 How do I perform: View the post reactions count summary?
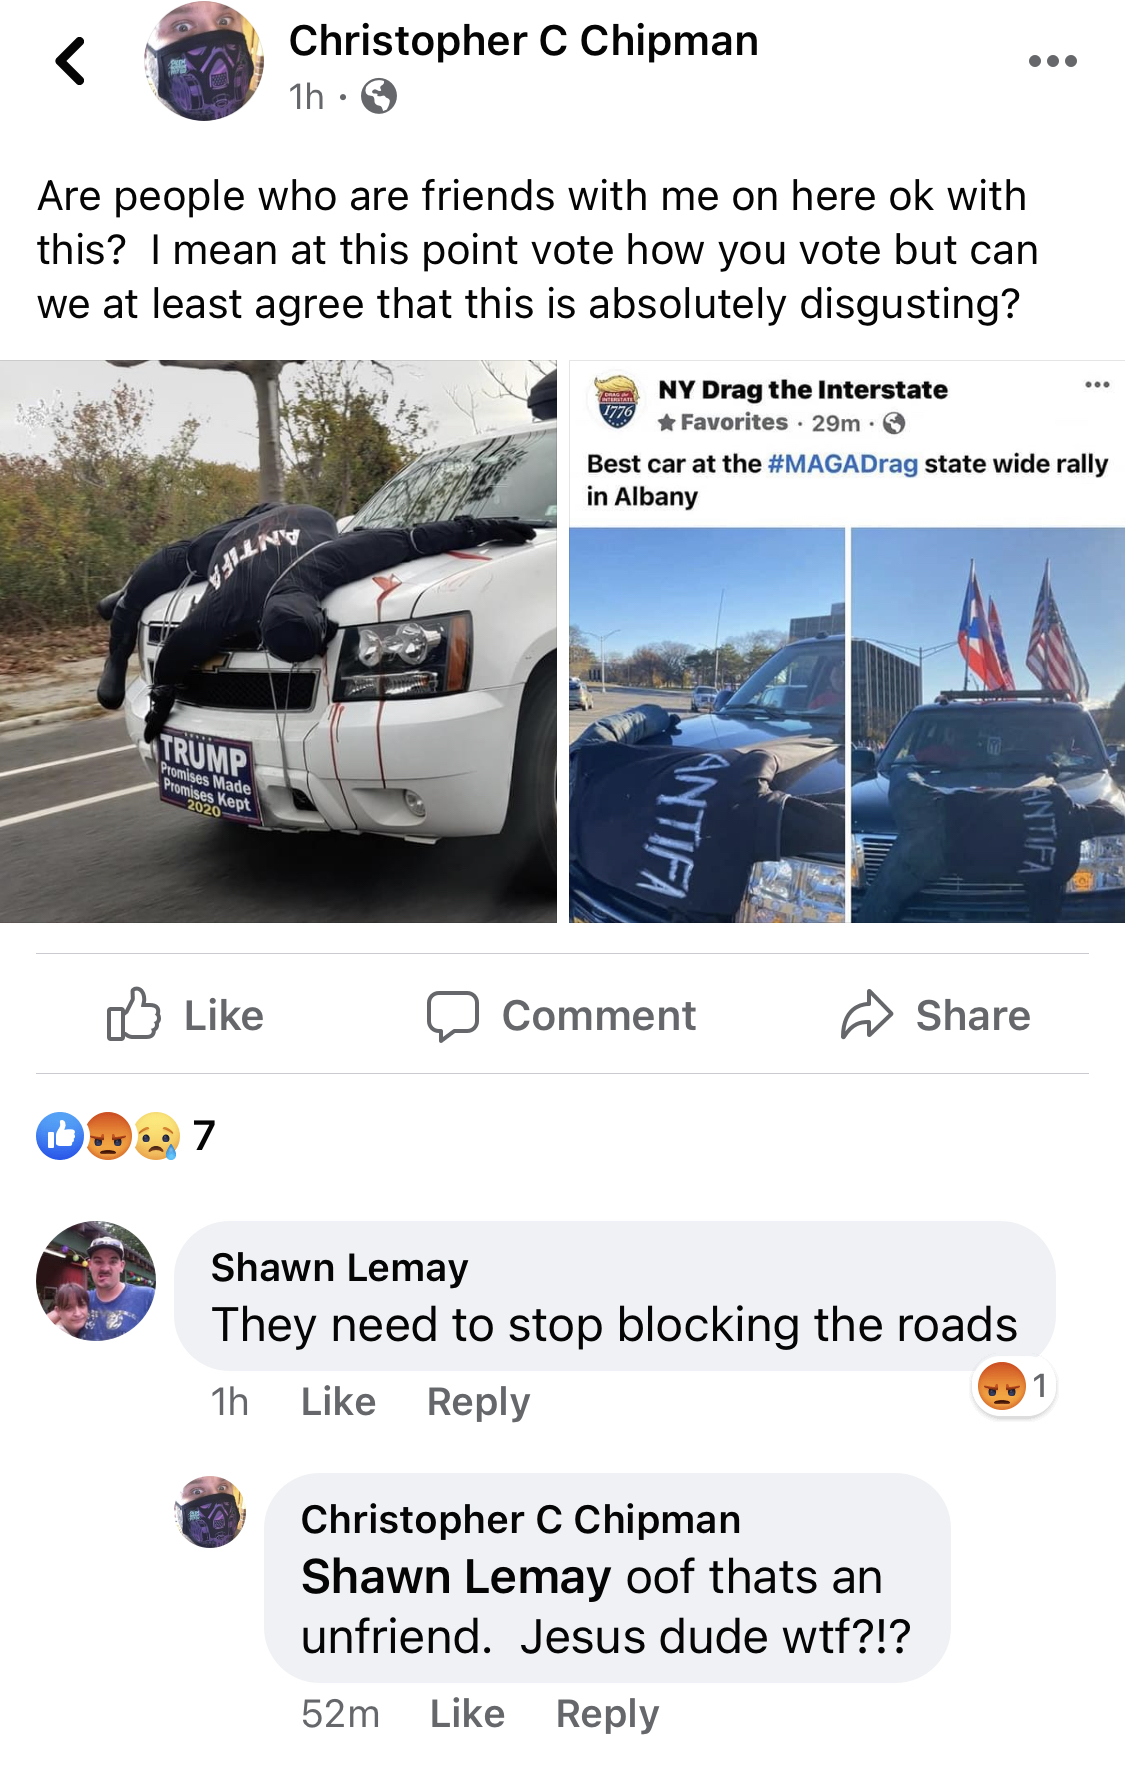point(126,1135)
